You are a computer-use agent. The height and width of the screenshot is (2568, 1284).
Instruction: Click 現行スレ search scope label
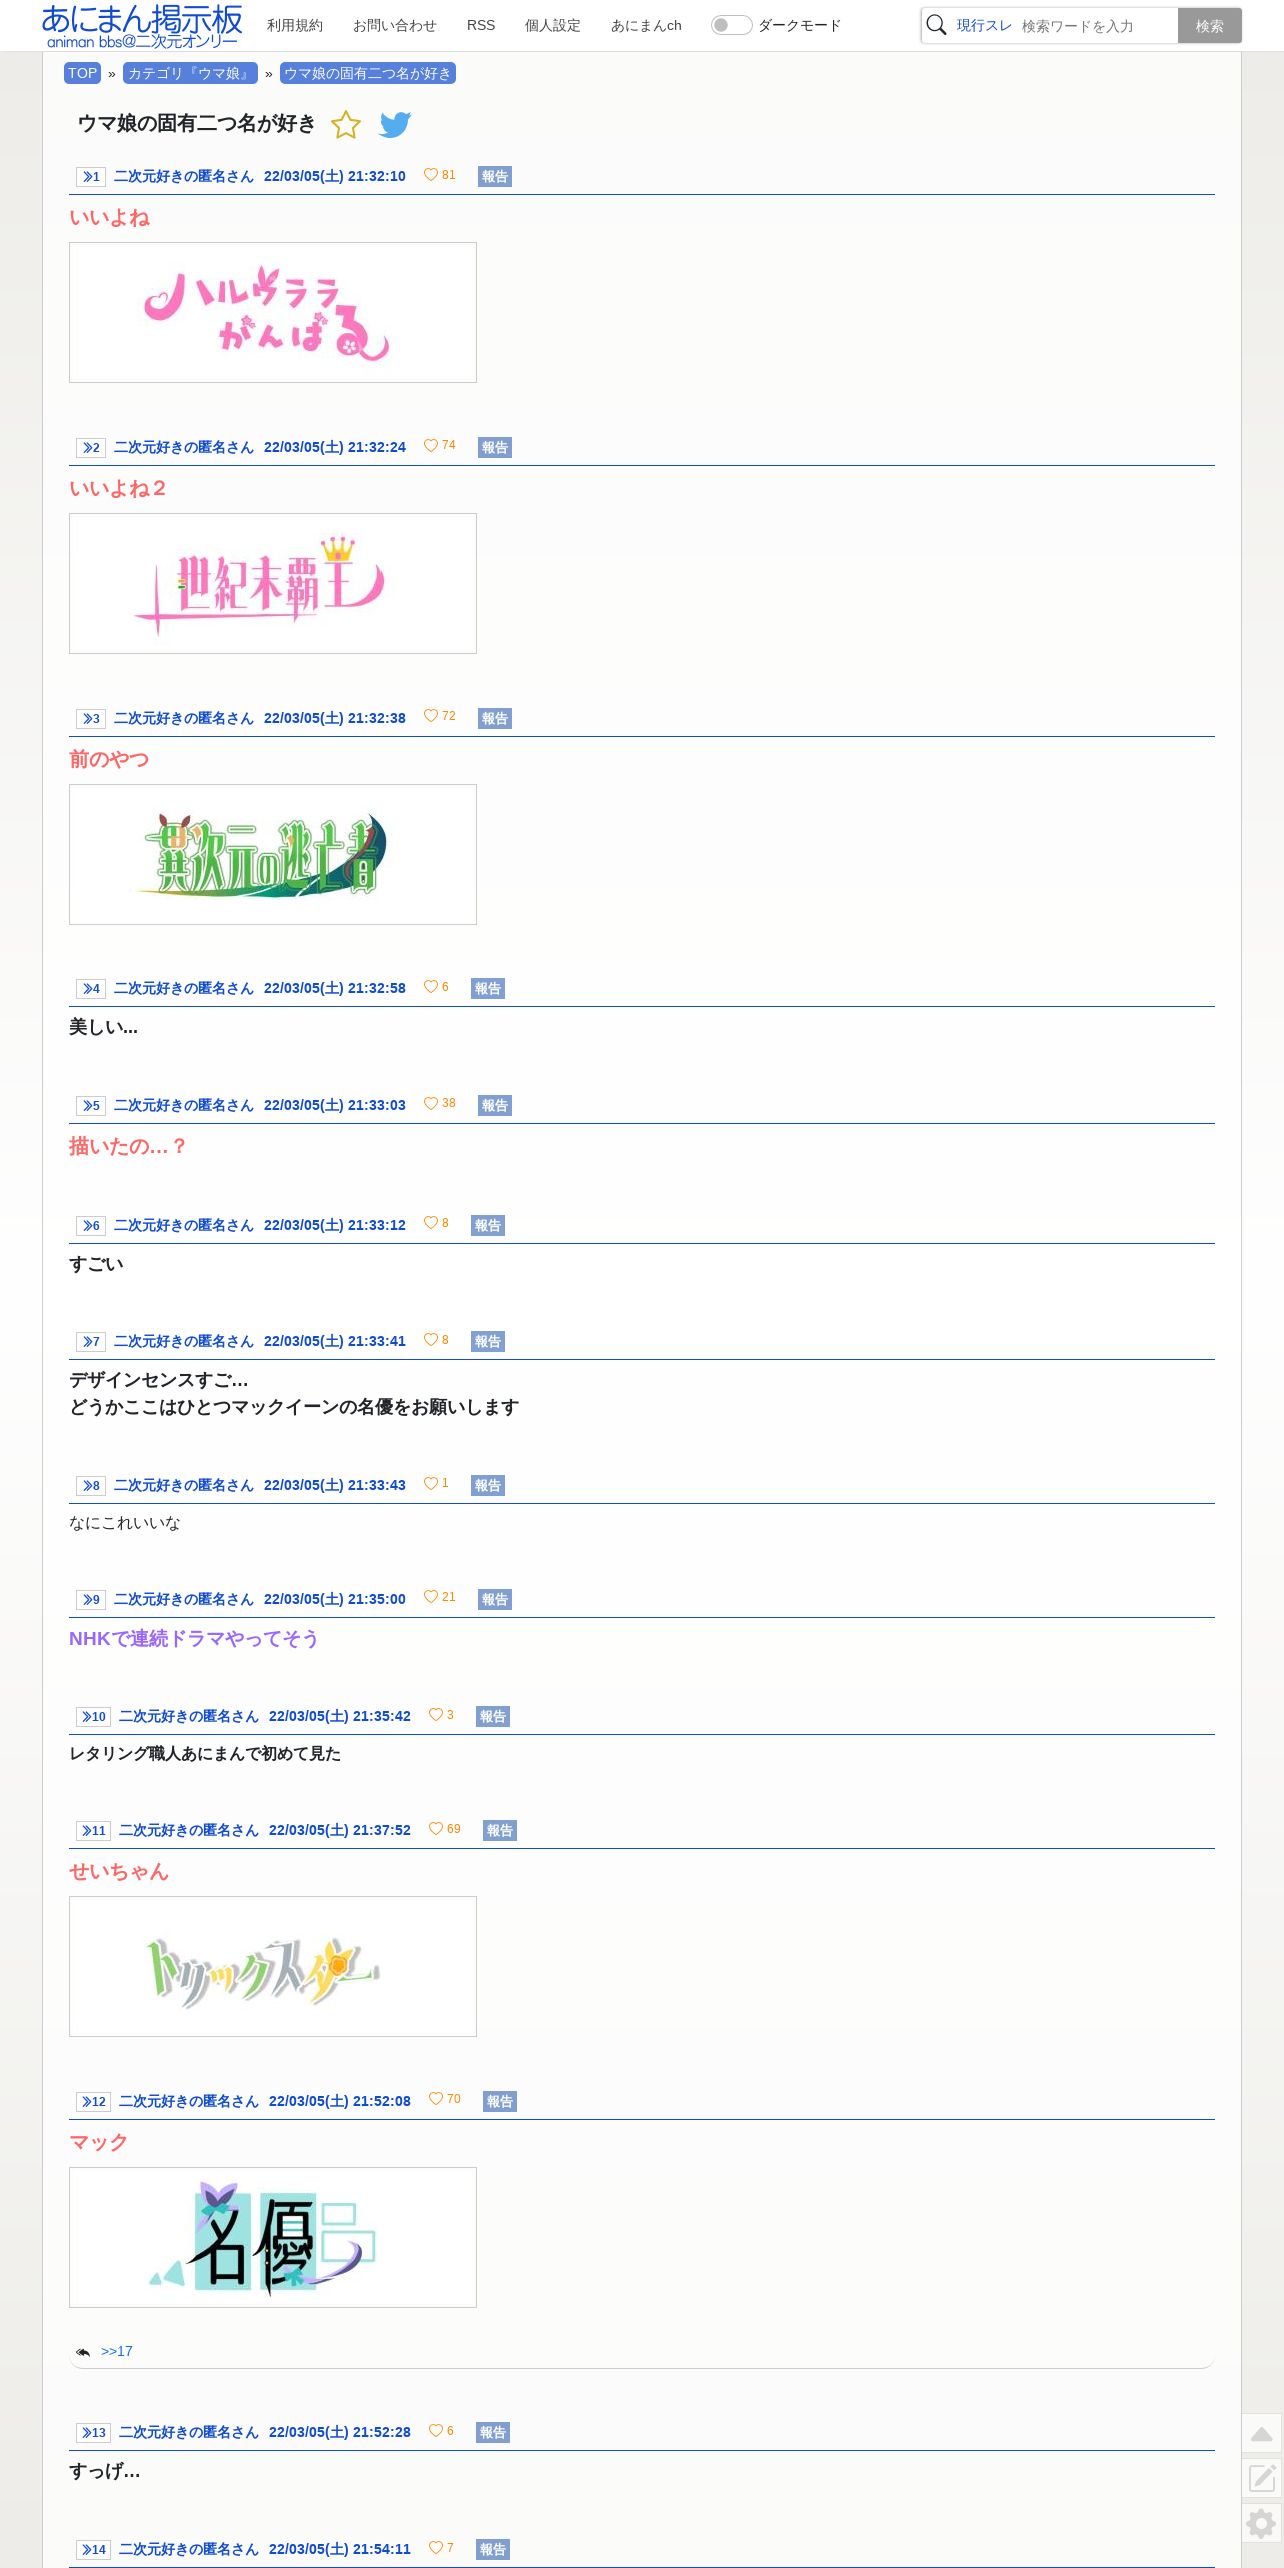[984, 26]
